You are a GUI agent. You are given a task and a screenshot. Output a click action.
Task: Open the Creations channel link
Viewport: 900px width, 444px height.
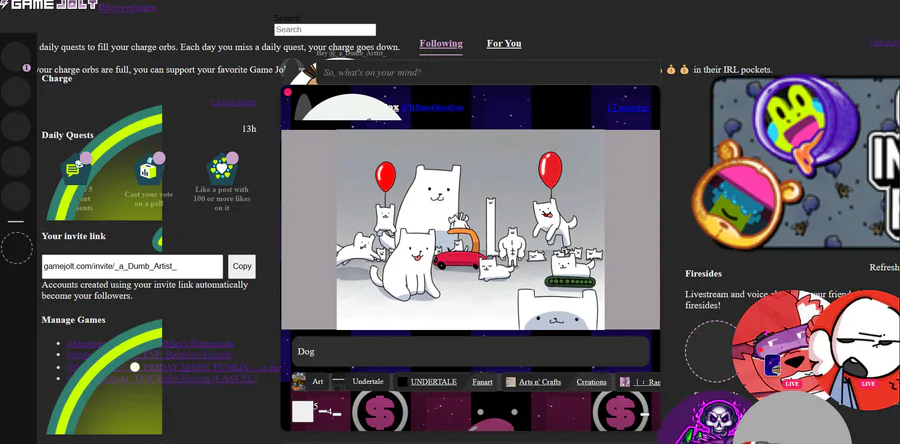tap(591, 382)
